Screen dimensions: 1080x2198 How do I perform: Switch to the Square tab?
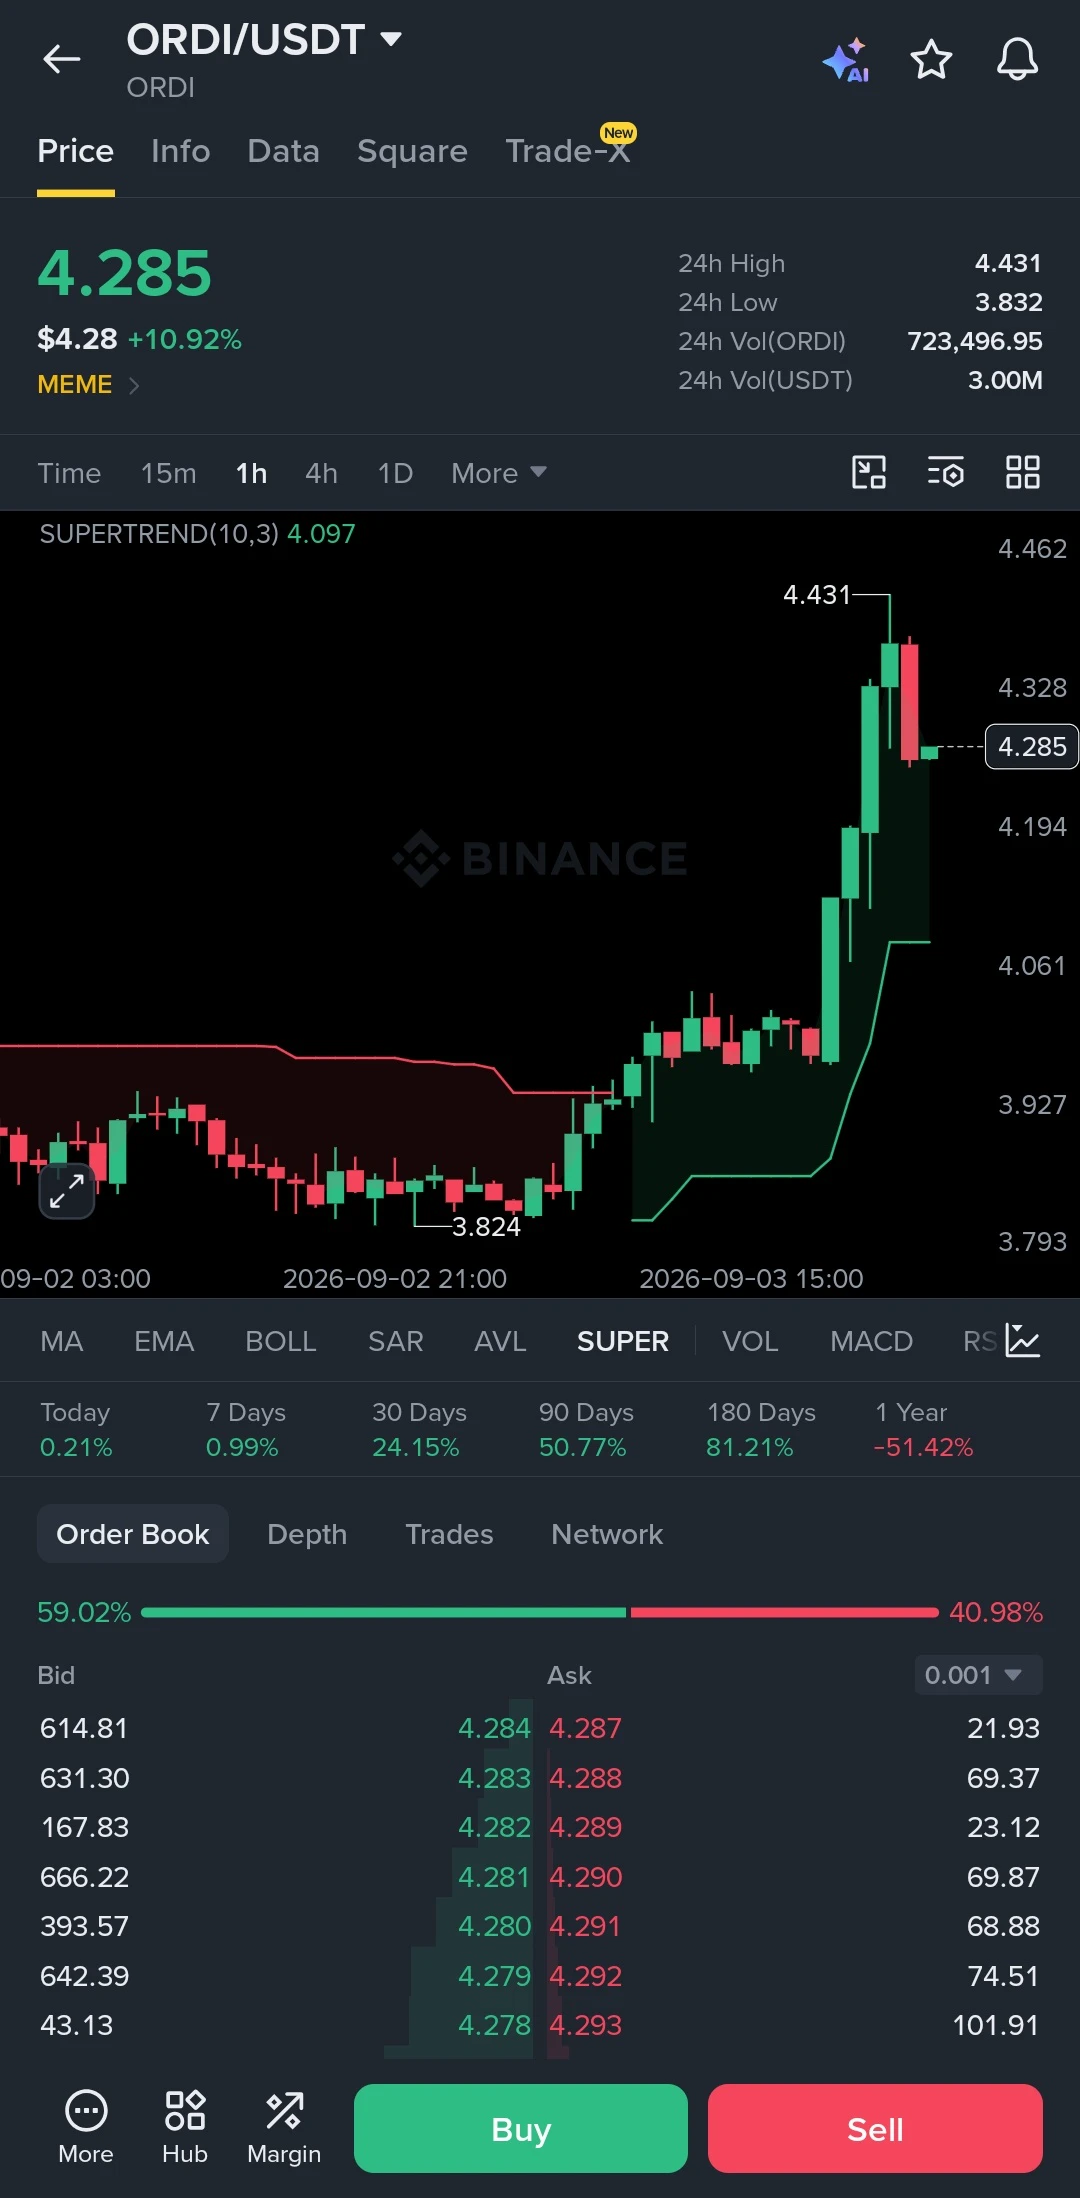coord(412,151)
